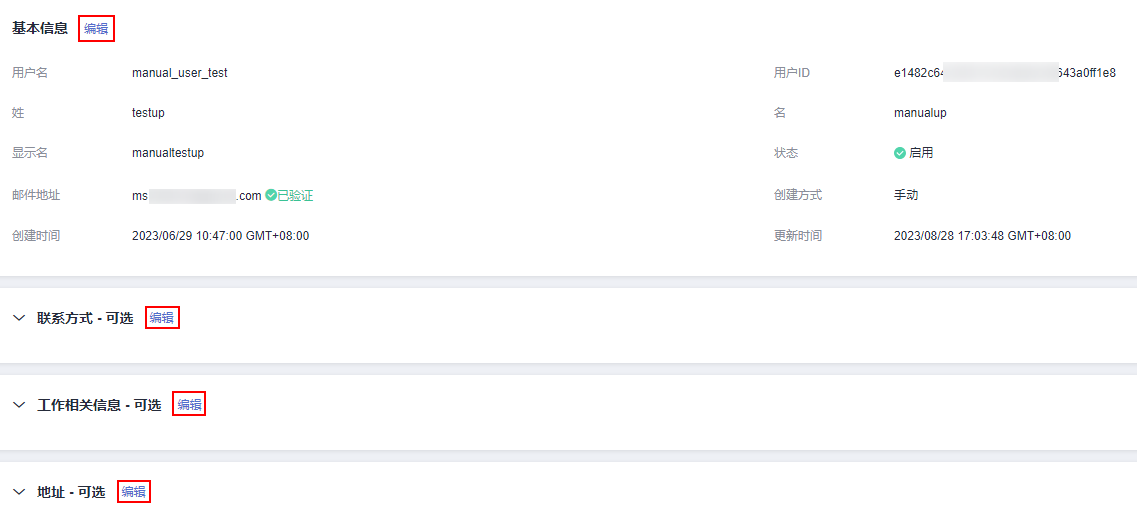
Task: Select display name manualtestup
Action: 168,153
